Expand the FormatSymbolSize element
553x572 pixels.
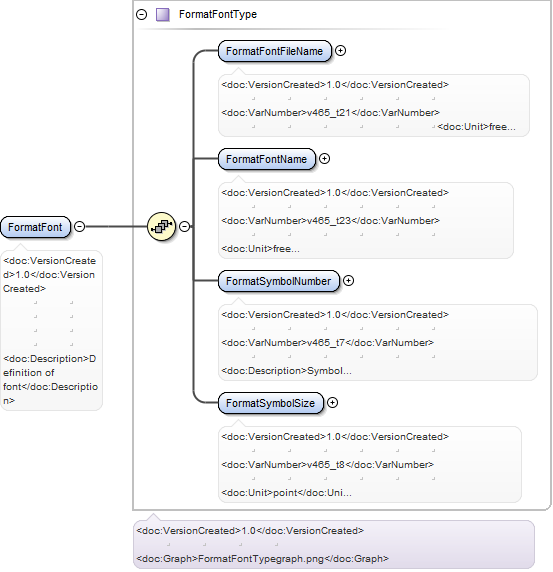click(332, 402)
